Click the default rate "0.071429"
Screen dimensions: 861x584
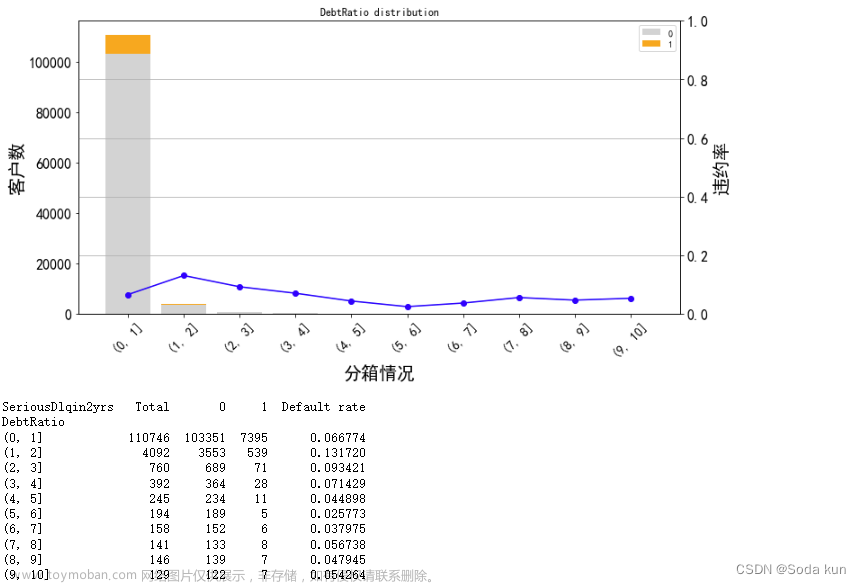point(338,484)
